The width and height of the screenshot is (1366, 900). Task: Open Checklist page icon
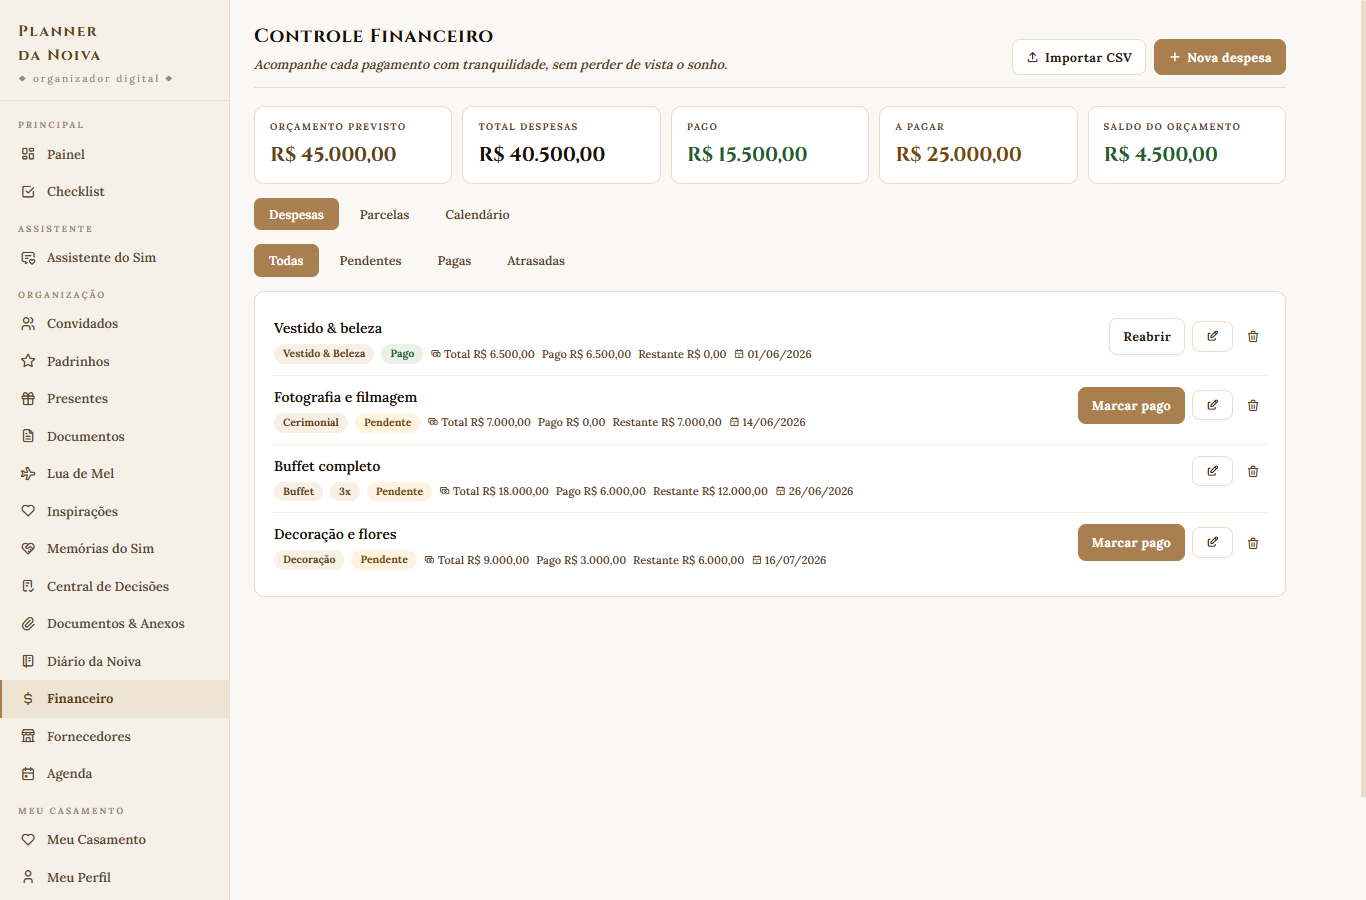[28, 192]
